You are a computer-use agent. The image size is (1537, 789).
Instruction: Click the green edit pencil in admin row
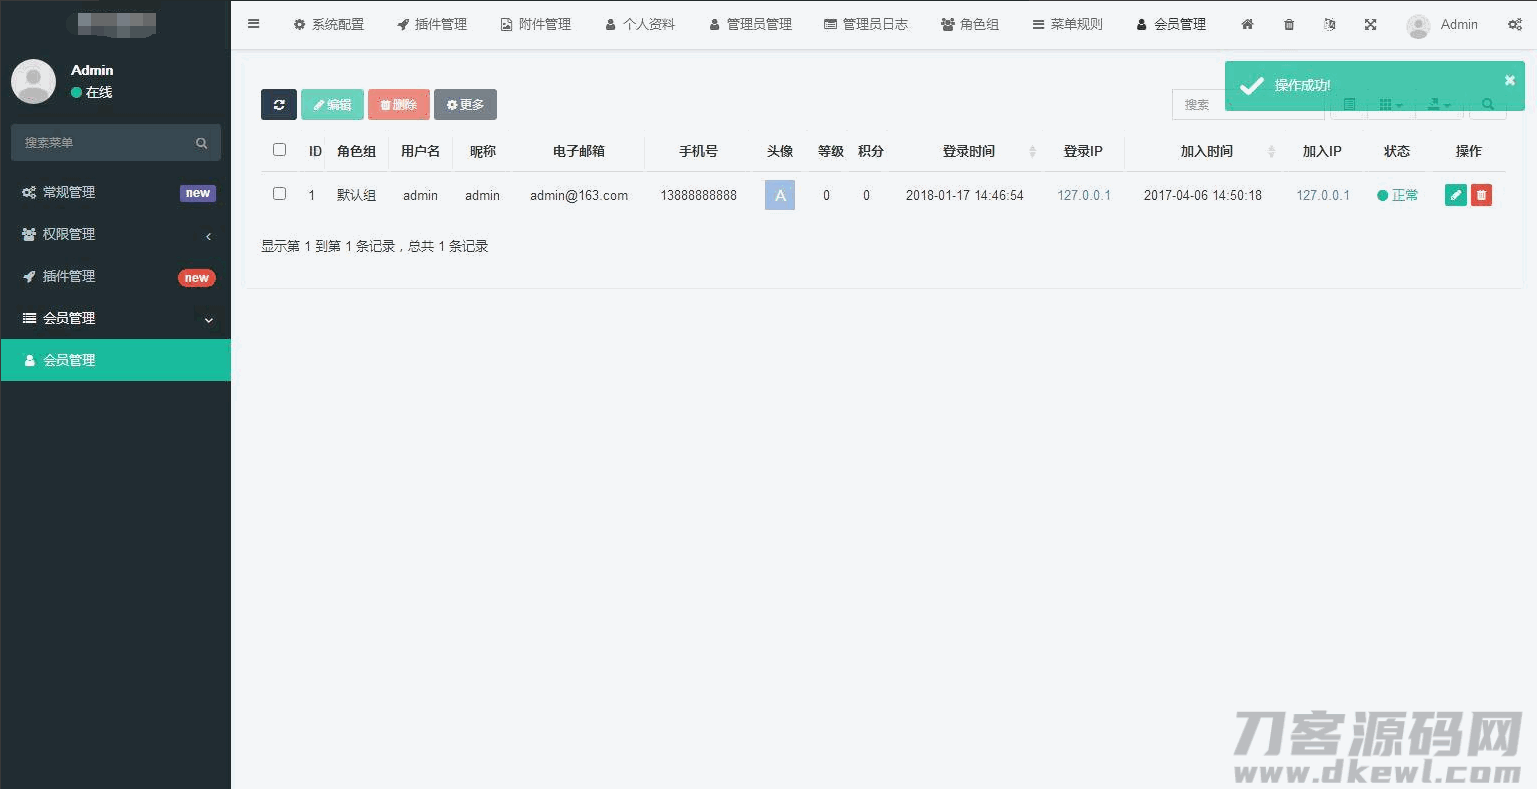[x=1455, y=196]
